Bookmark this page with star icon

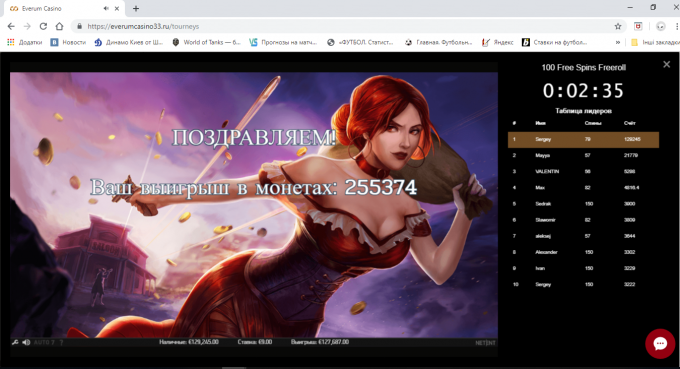pos(618,26)
